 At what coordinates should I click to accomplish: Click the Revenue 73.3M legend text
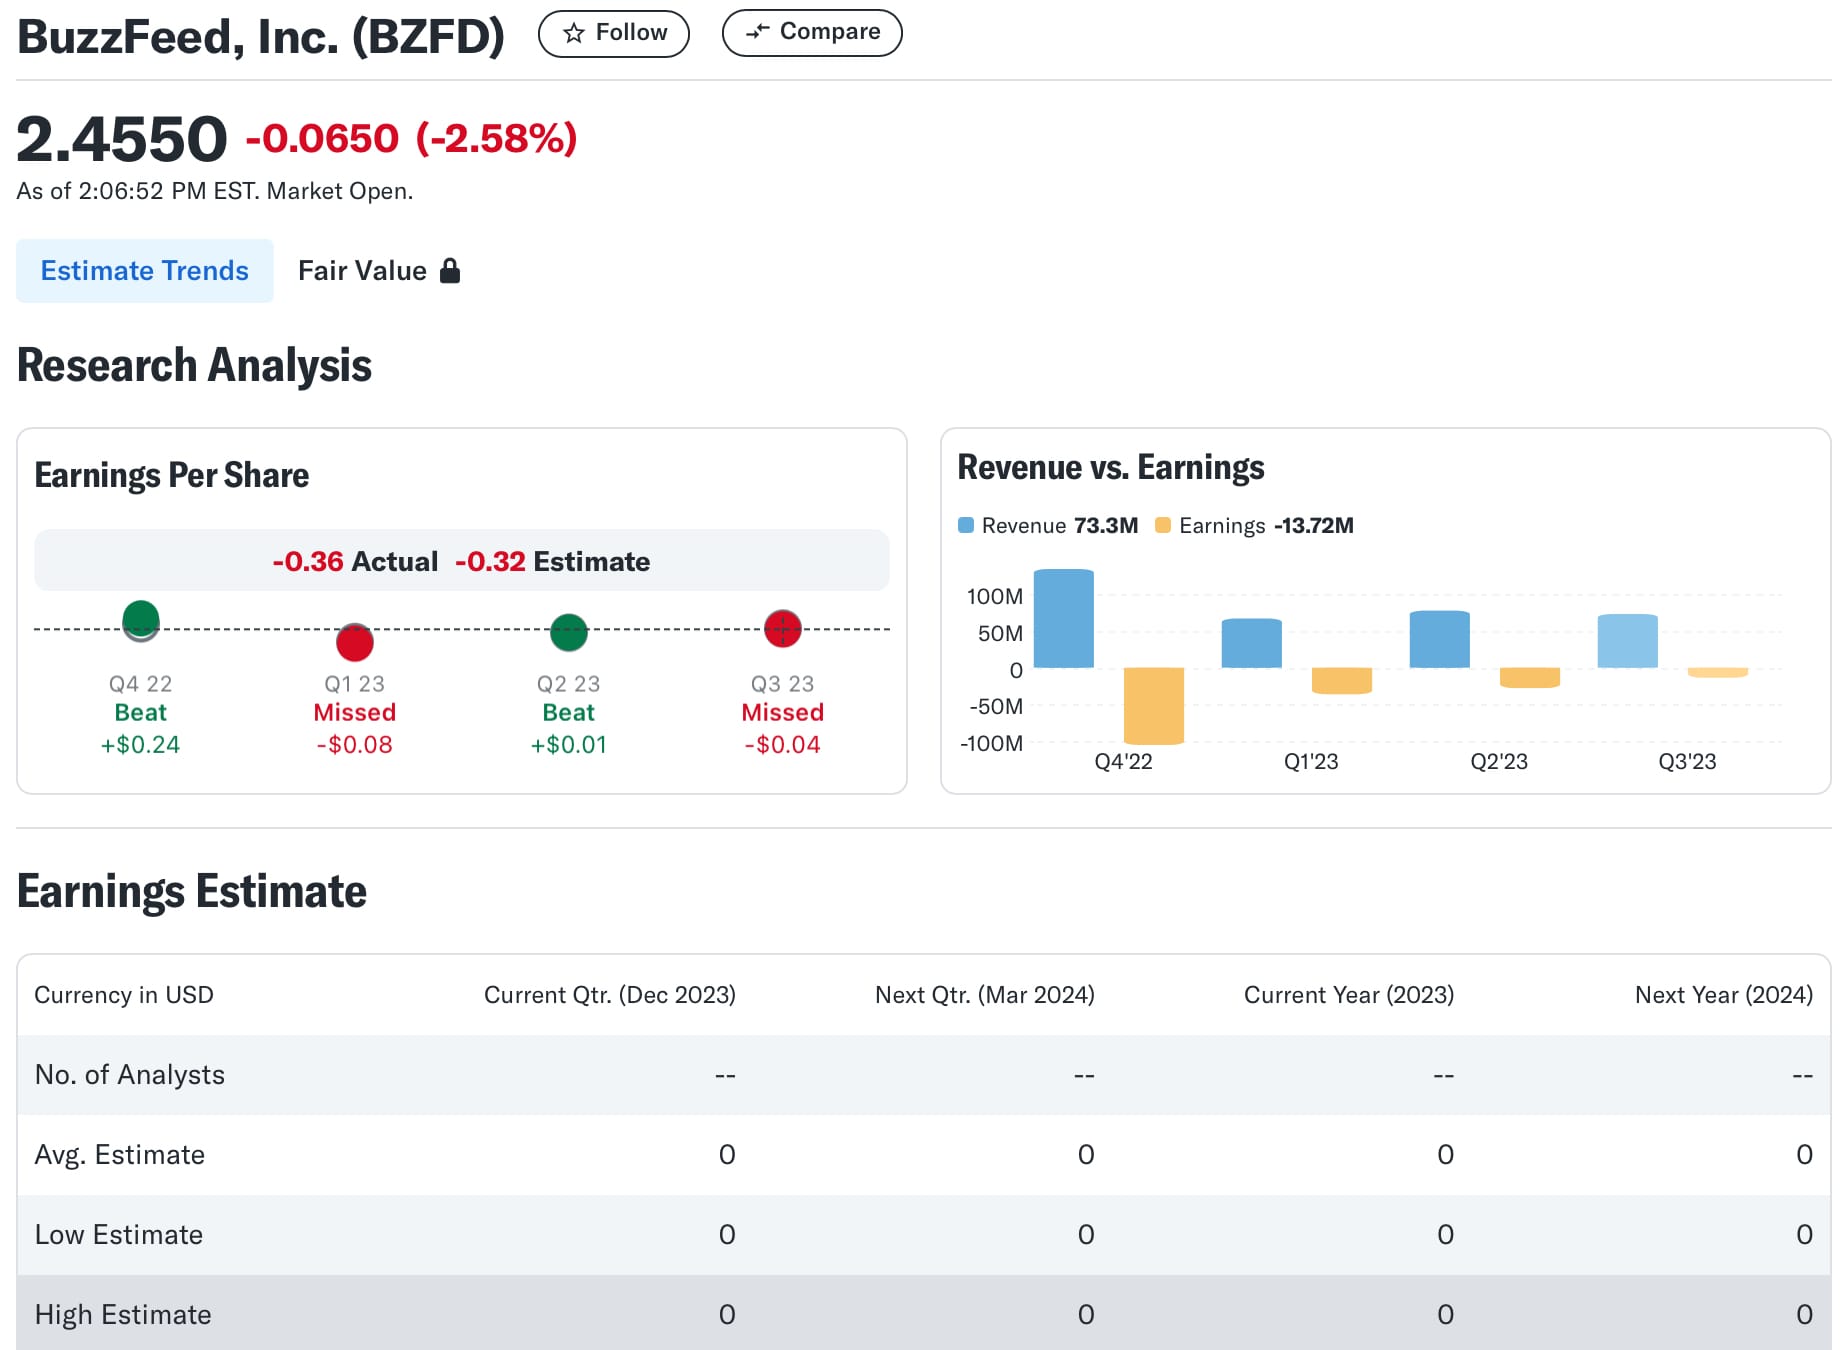point(1060,525)
